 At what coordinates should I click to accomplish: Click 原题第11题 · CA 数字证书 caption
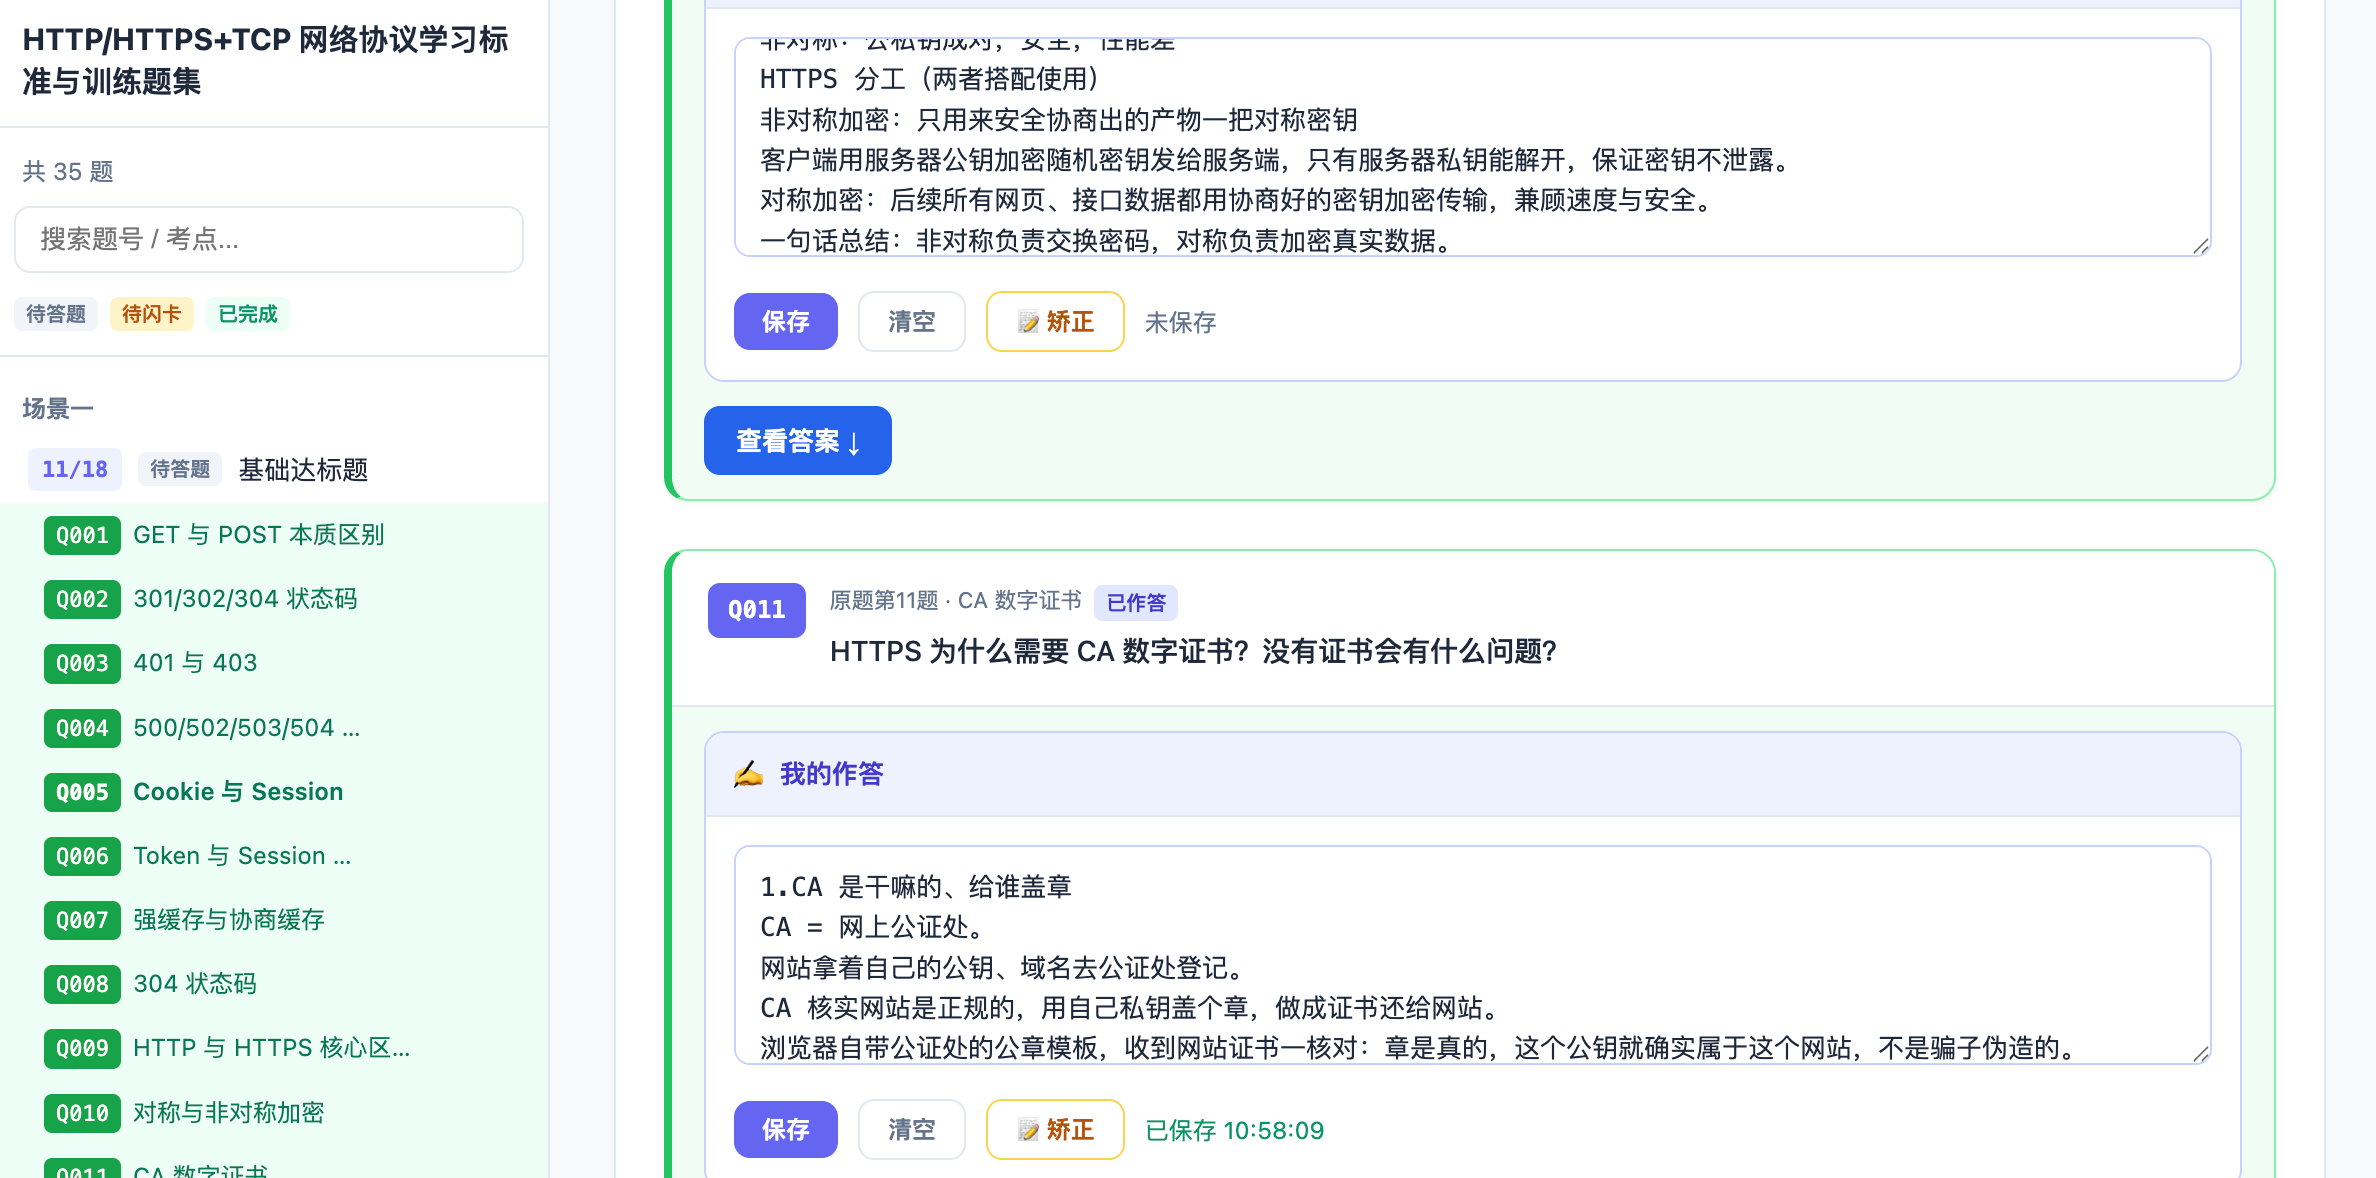[955, 601]
